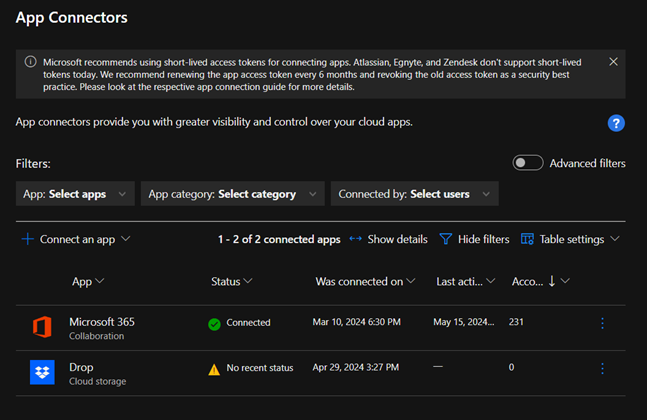The image size is (647, 420).
Task: Click the "No recent status" text
Action: click(x=260, y=368)
